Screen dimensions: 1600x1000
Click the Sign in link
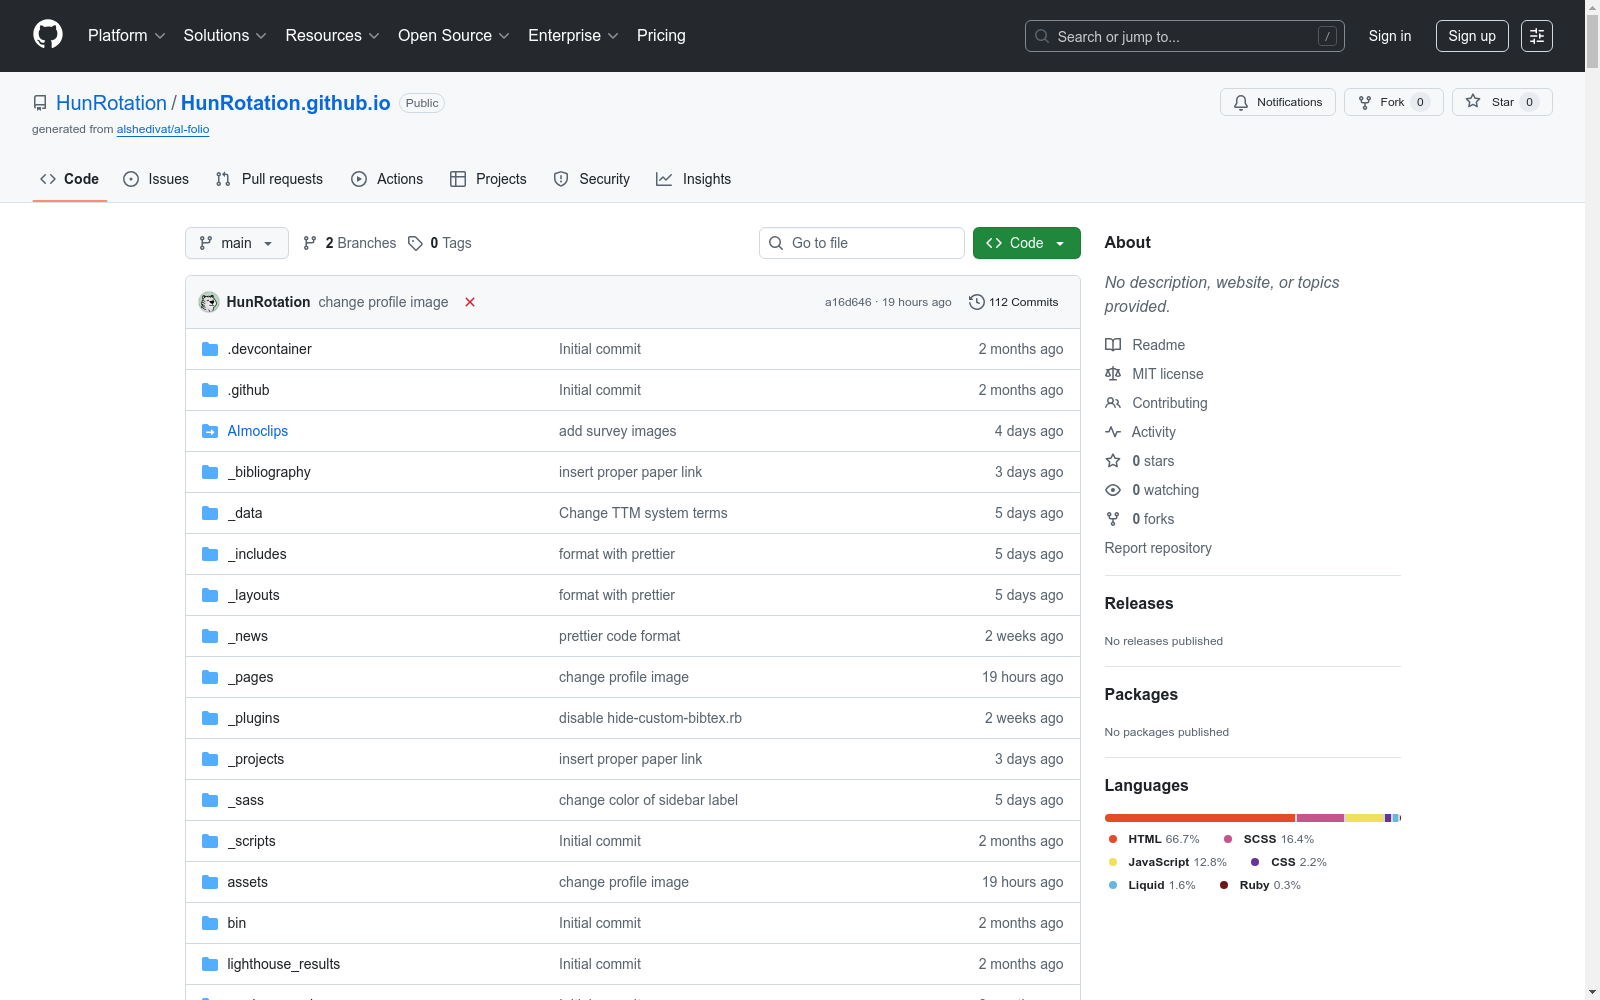coord(1390,36)
